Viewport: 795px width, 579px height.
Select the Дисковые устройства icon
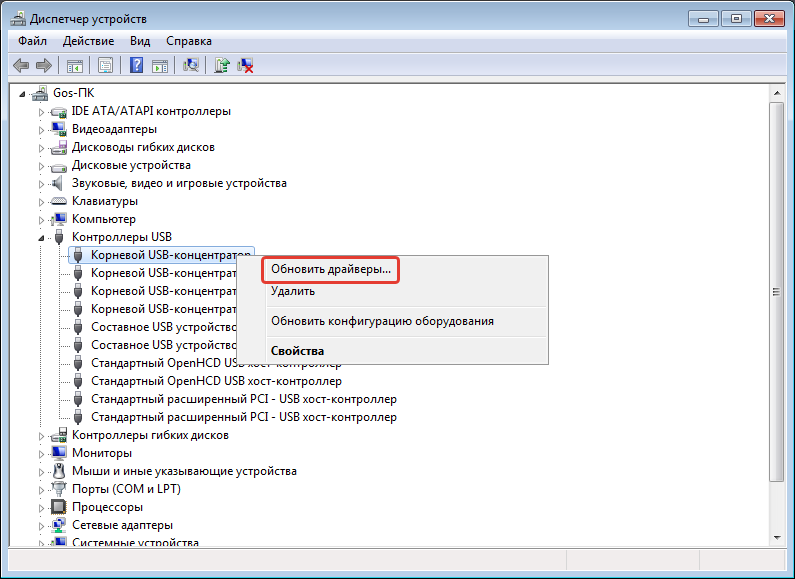59,166
